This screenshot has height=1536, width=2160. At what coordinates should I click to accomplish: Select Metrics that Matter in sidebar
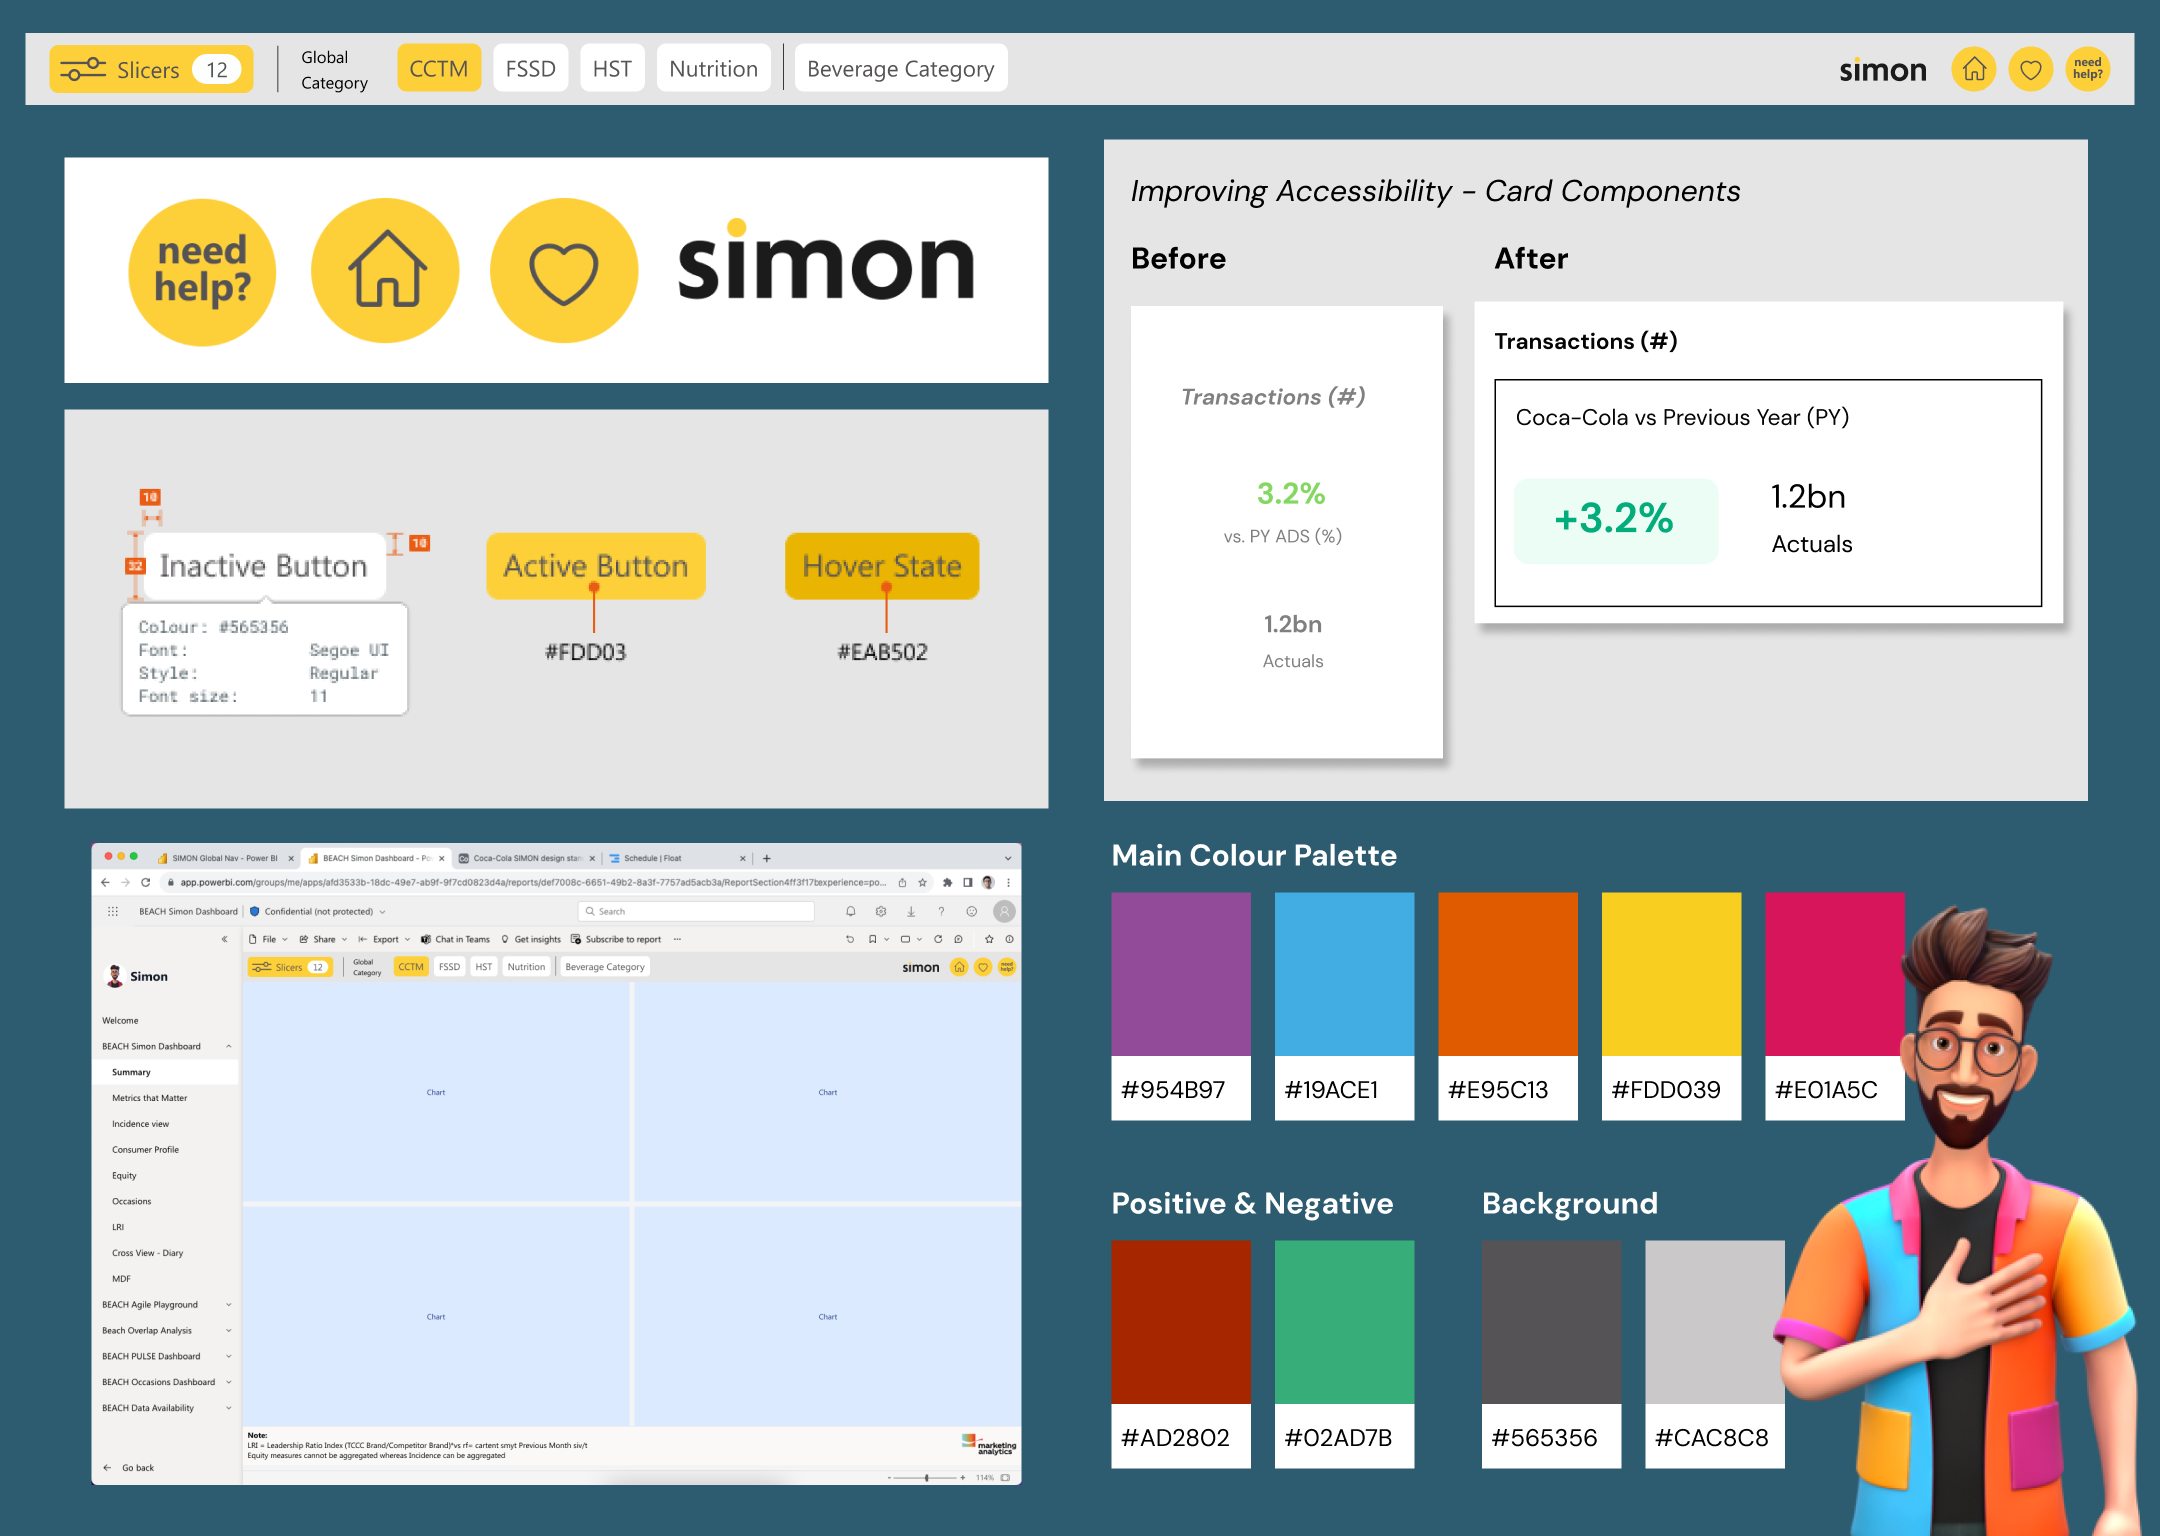(149, 1098)
